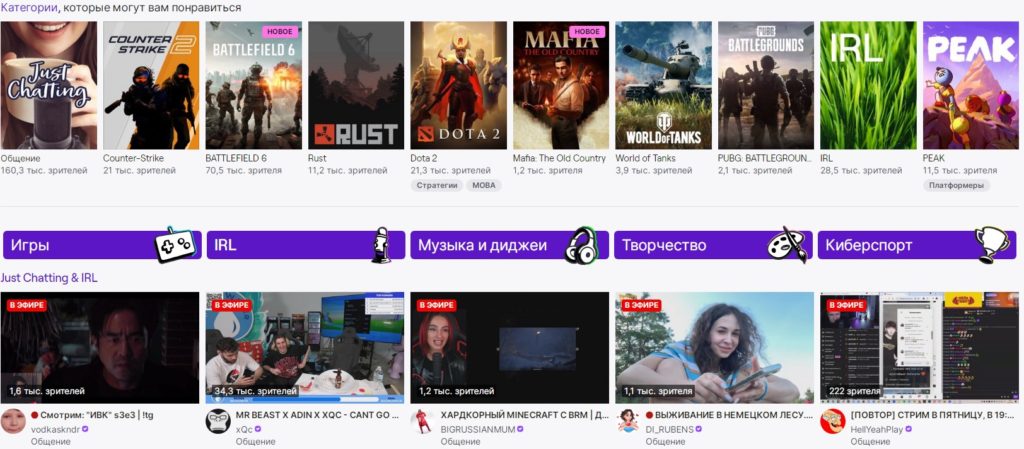Open BIGRUSSIANMUM's avatar icon

point(423,421)
